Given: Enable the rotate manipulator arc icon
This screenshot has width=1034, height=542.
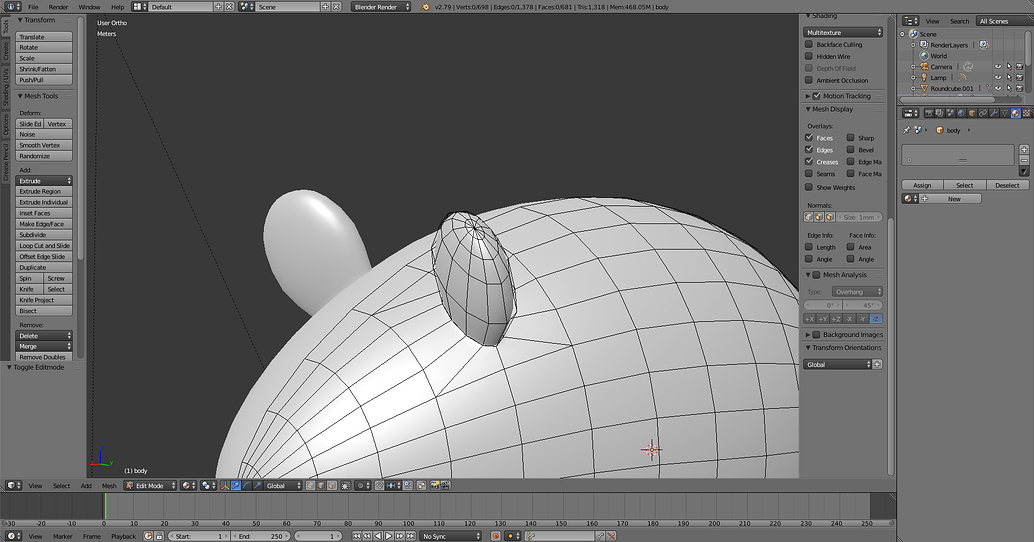Looking at the screenshot, I should point(247,485).
